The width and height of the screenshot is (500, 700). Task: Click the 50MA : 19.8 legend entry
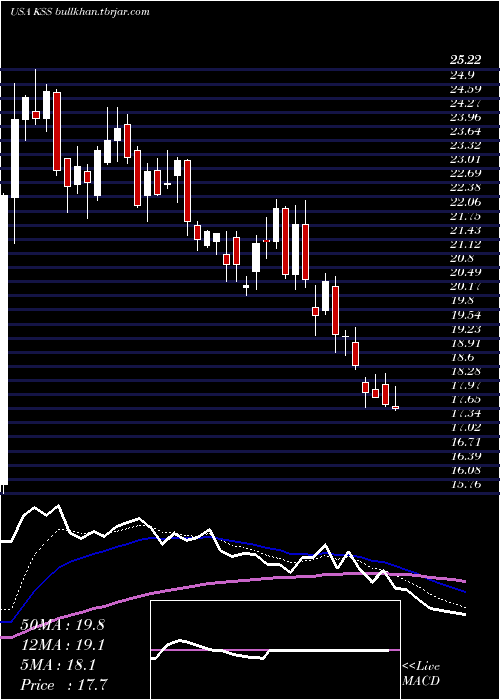pos(62,625)
